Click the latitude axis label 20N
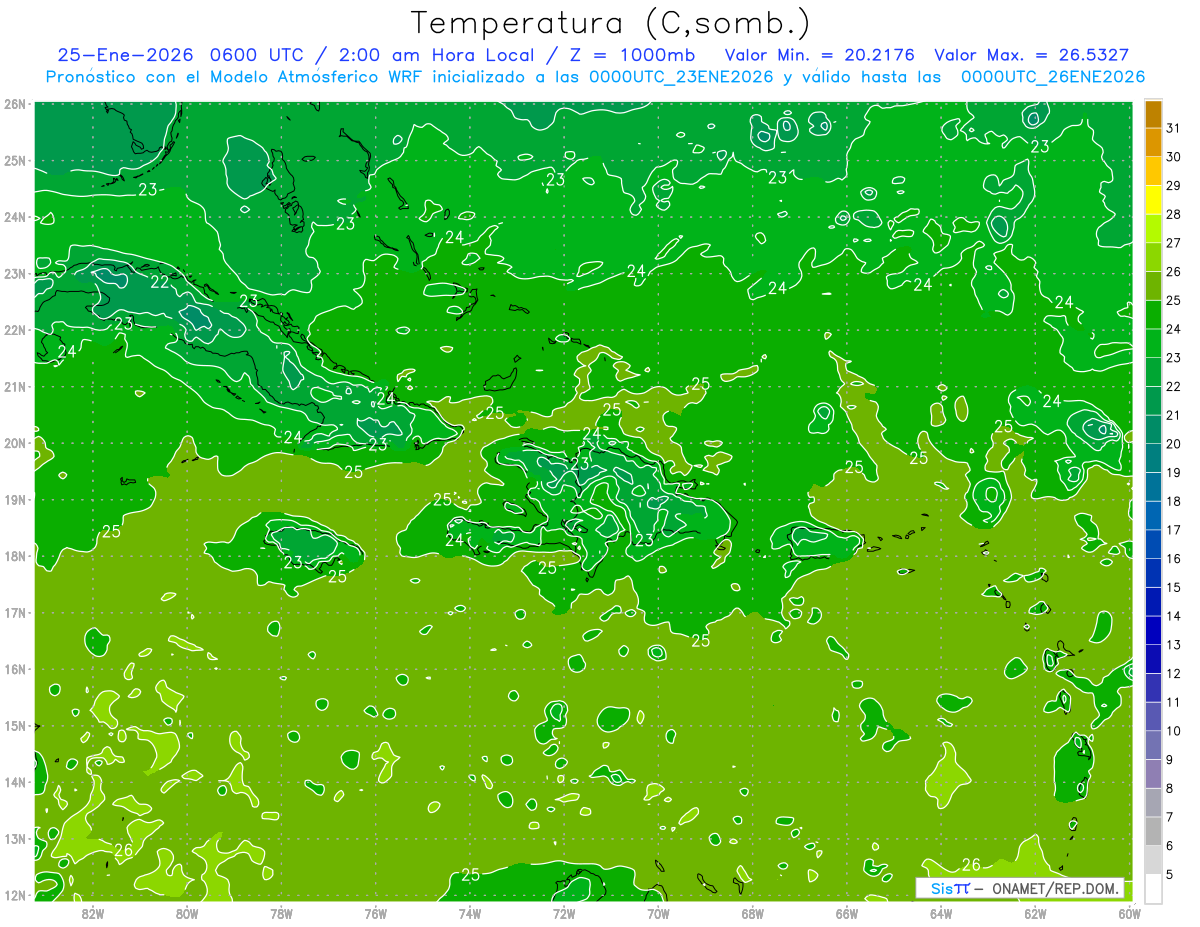The image size is (1200, 927). pos(14,443)
